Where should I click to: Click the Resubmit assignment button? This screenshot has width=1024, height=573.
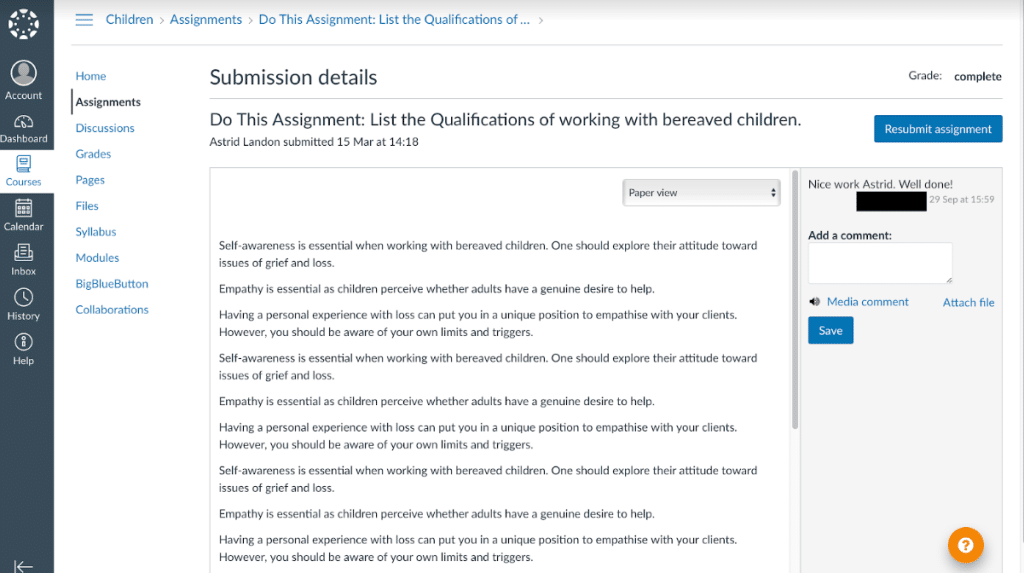(x=937, y=129)
